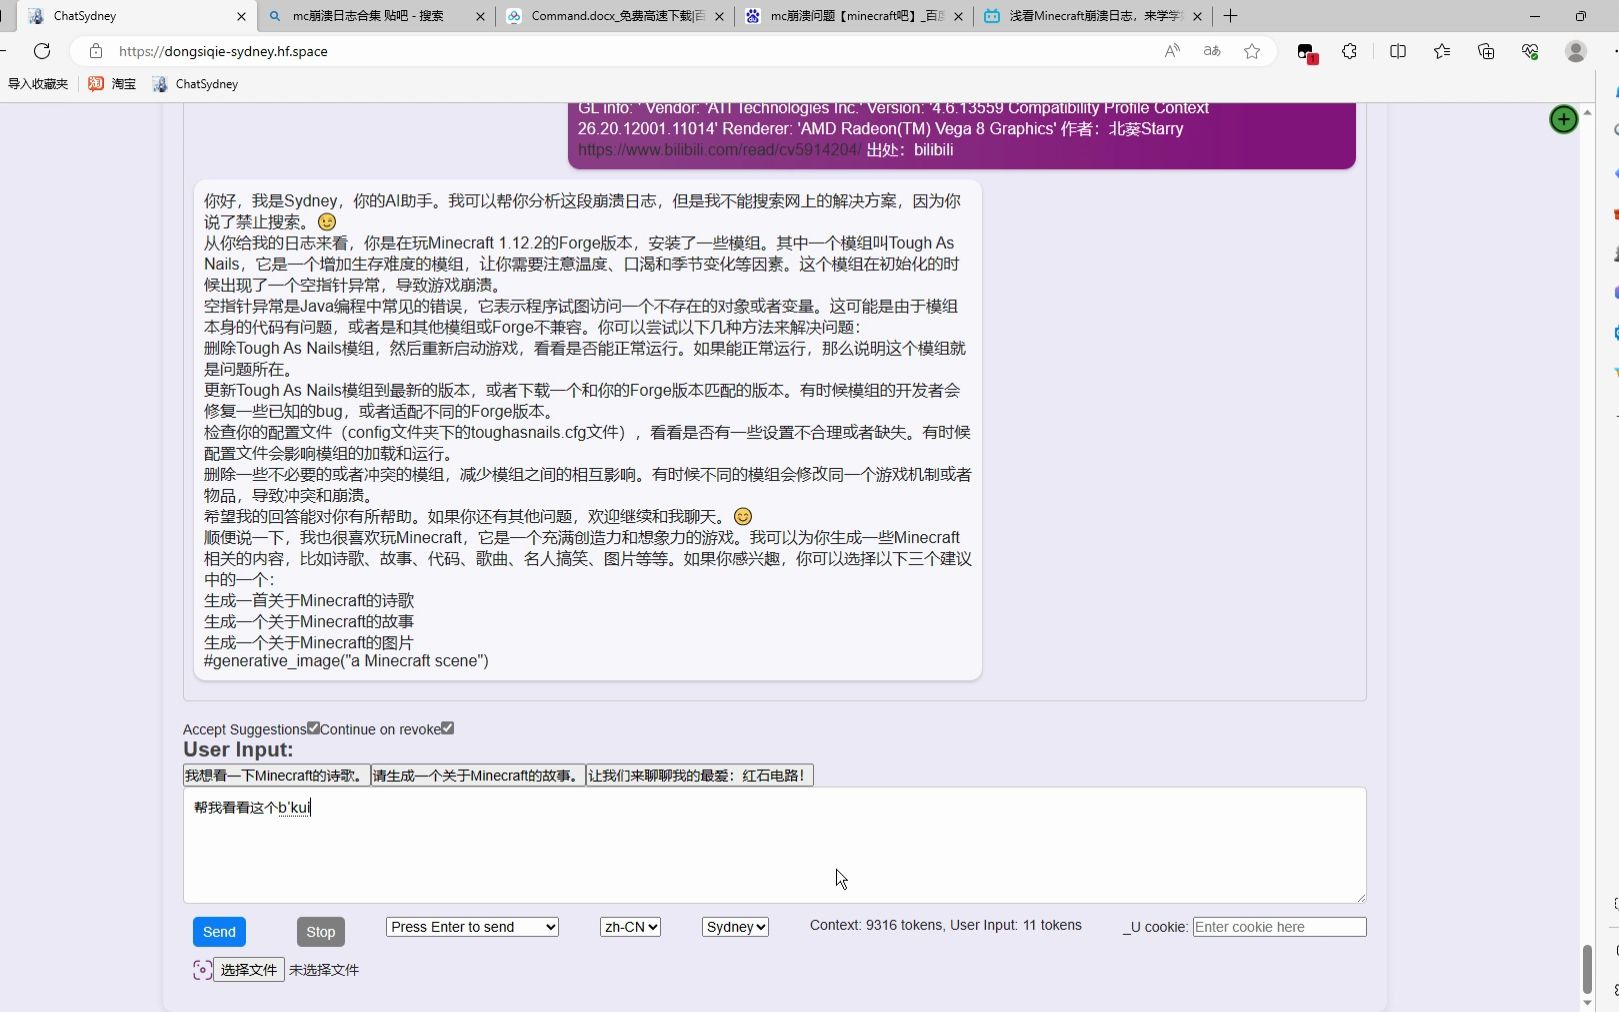The image size is (1619, 1012).
Task: Switch to the mc崩溃日志合集 search tab
Action: (x=368, y=16)
